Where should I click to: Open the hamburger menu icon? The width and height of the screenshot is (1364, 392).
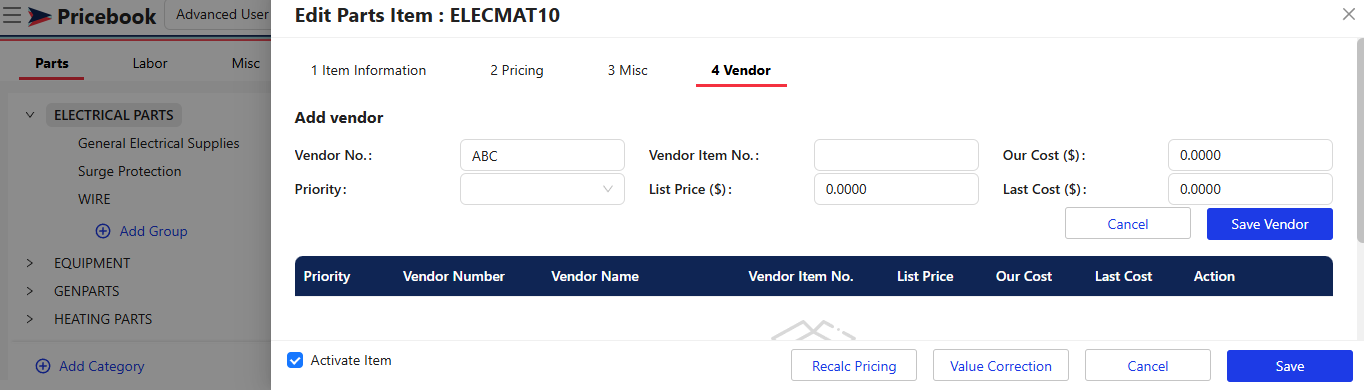pos(12,15)
